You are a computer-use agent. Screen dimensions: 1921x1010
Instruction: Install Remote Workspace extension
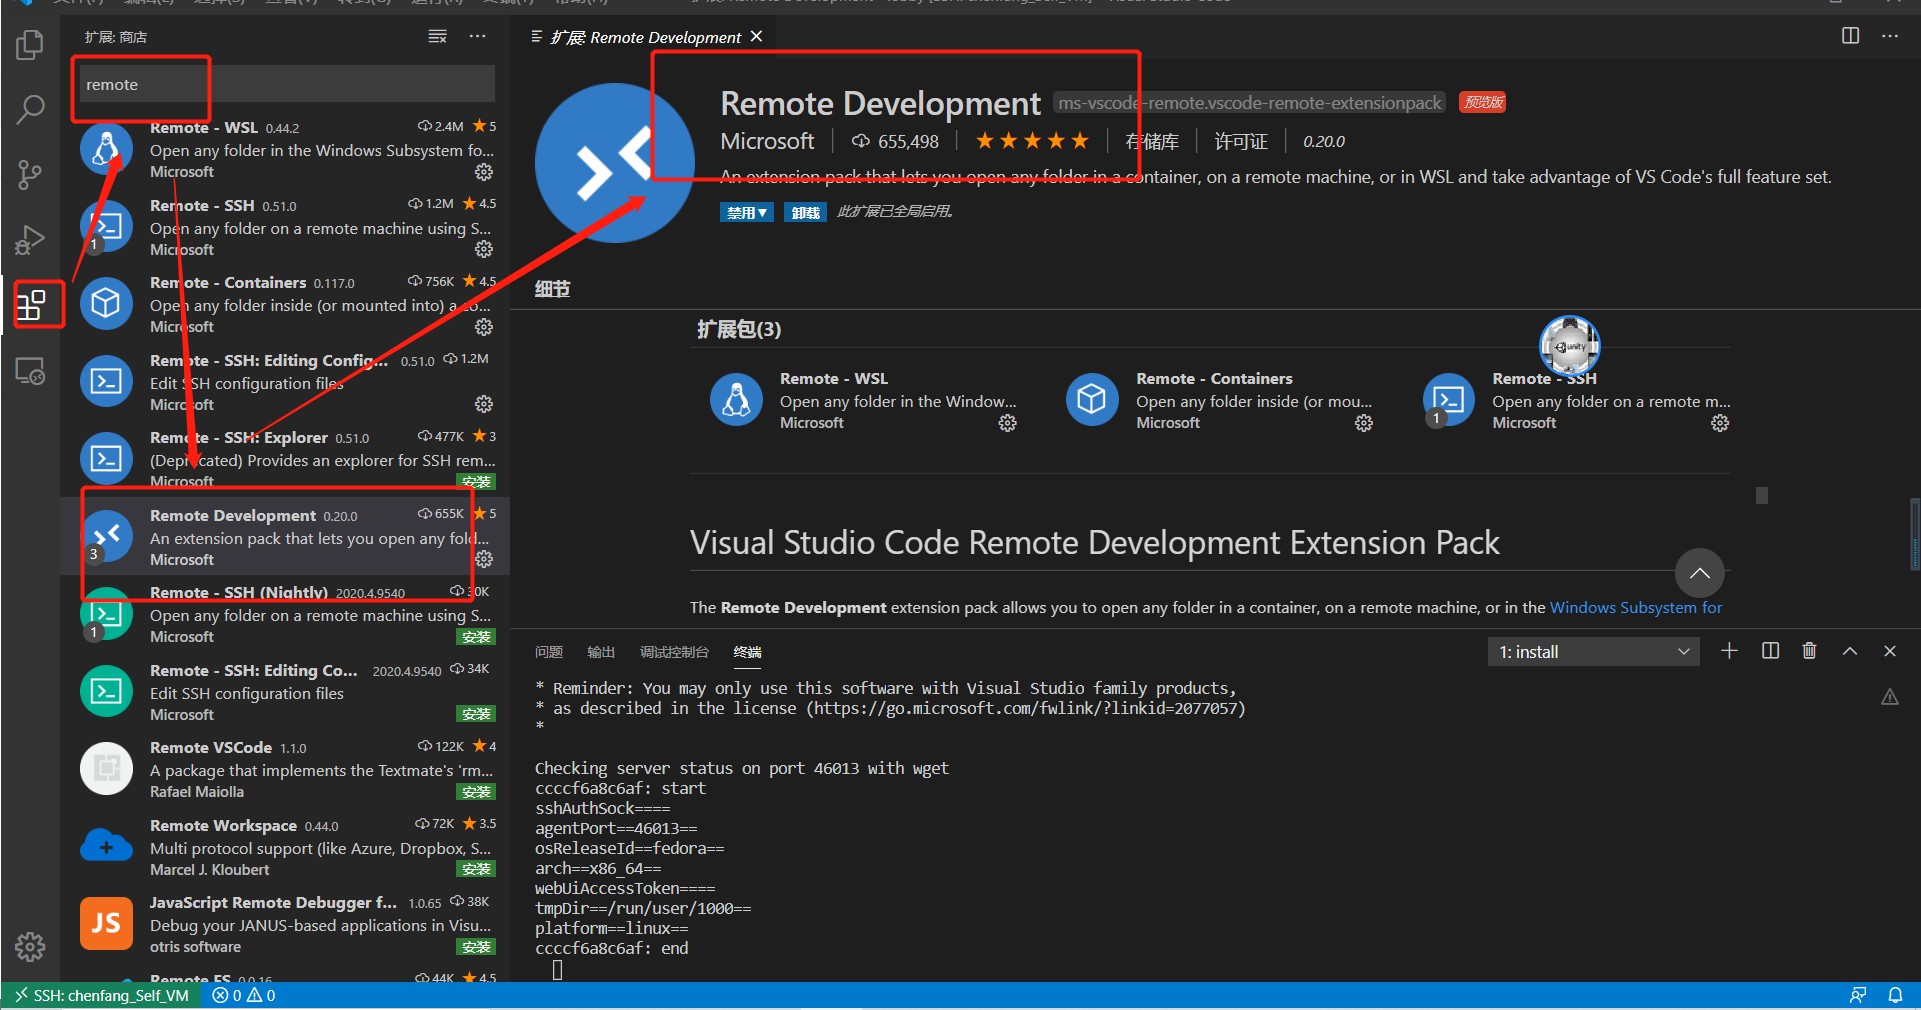click(477, 869)
